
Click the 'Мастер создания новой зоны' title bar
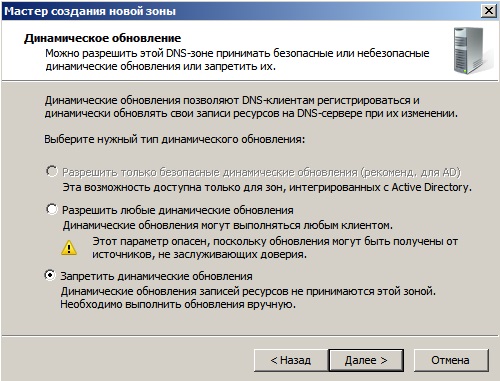coord(250,11)
